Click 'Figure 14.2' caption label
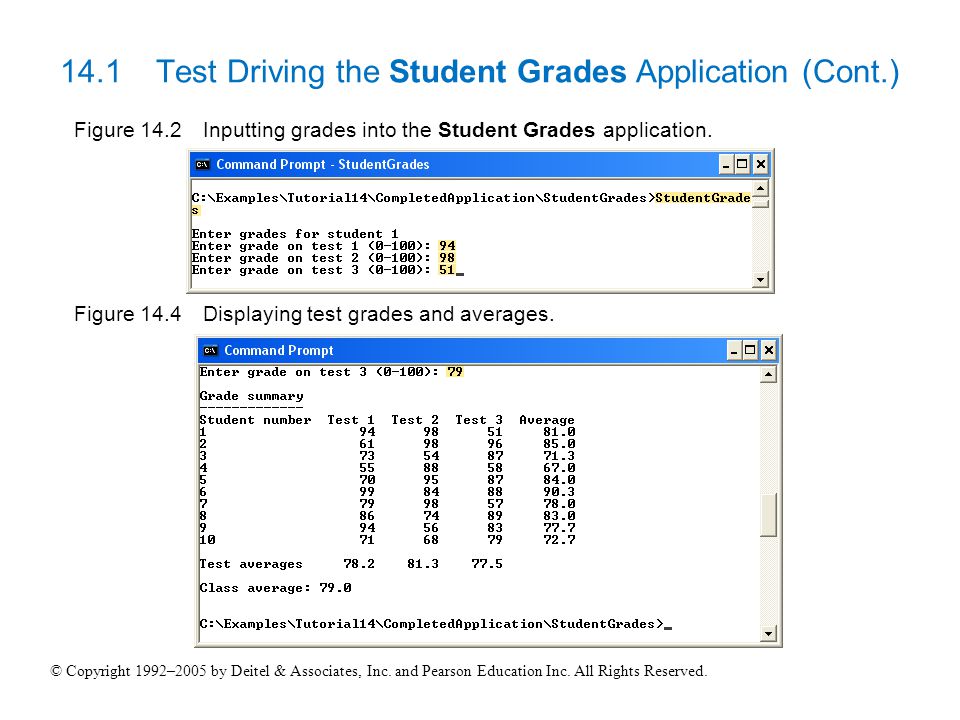960x720 pixels. pos(127,130)
